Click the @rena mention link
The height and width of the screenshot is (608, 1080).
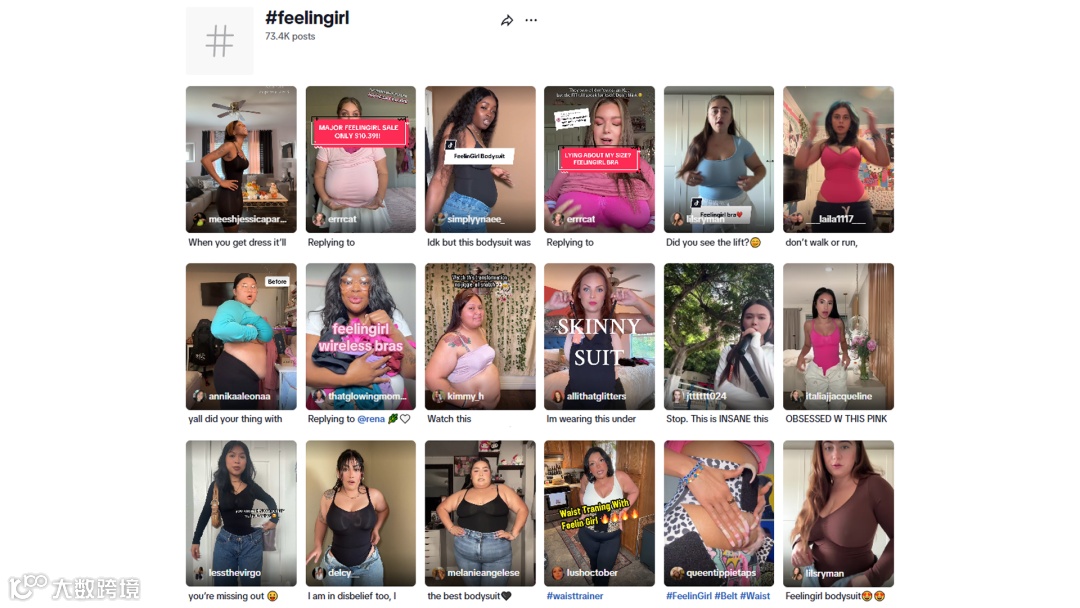[371, 419]
